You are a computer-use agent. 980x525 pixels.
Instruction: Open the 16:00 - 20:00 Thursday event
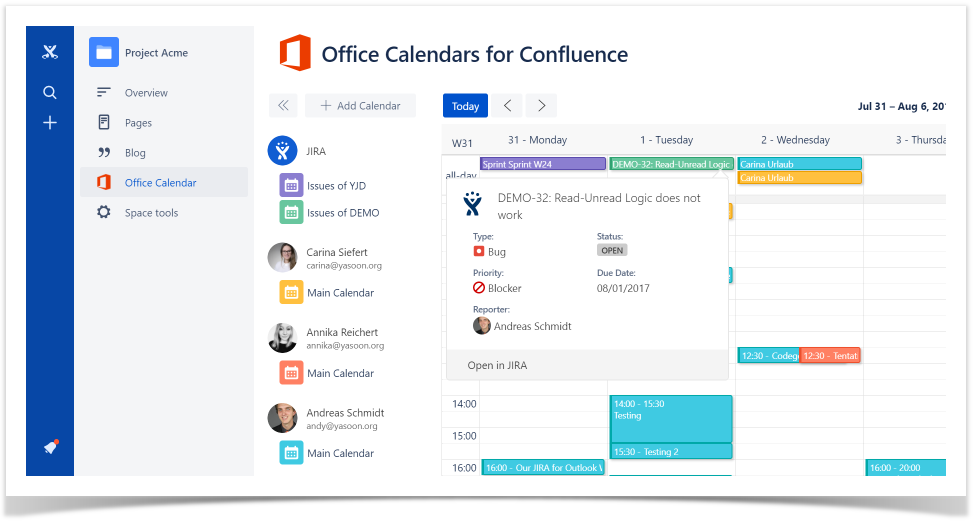(x=906, y=468)
